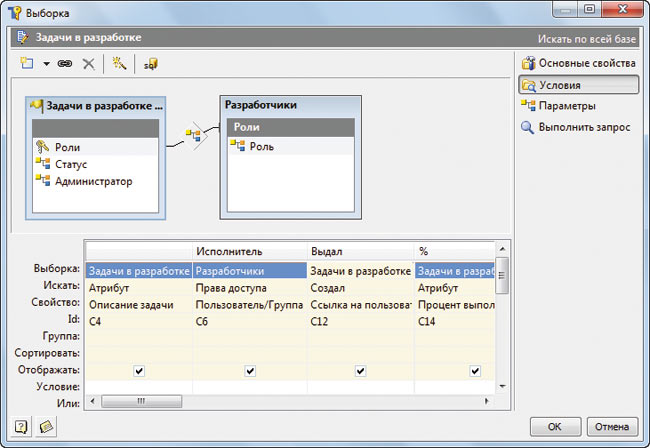Click the chain link toolbar icon
650x448 pixels.
point(66,63)
